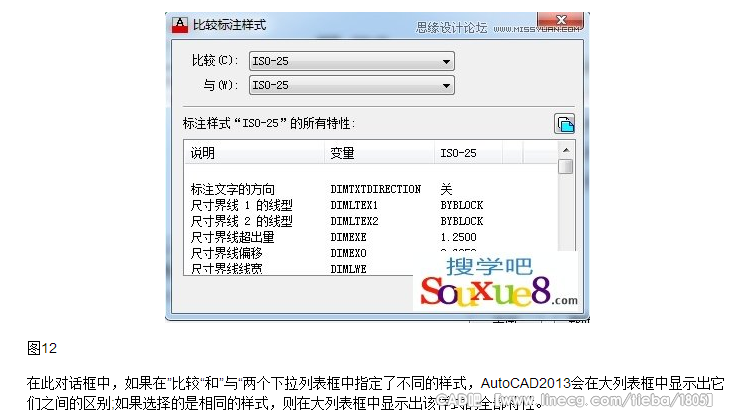Click the AutoCAD icon in the dialog title bar
Viewport: 742px width, 417px height.
(179, 25)
